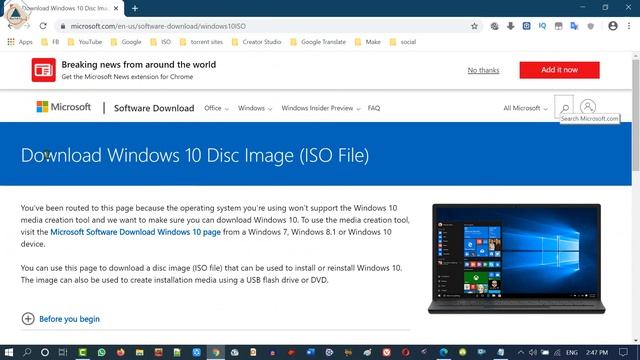Viewport: 640px width, 360px height.
Task: Open the blue camera screenshot extension icon
Action: click(527, 26)
